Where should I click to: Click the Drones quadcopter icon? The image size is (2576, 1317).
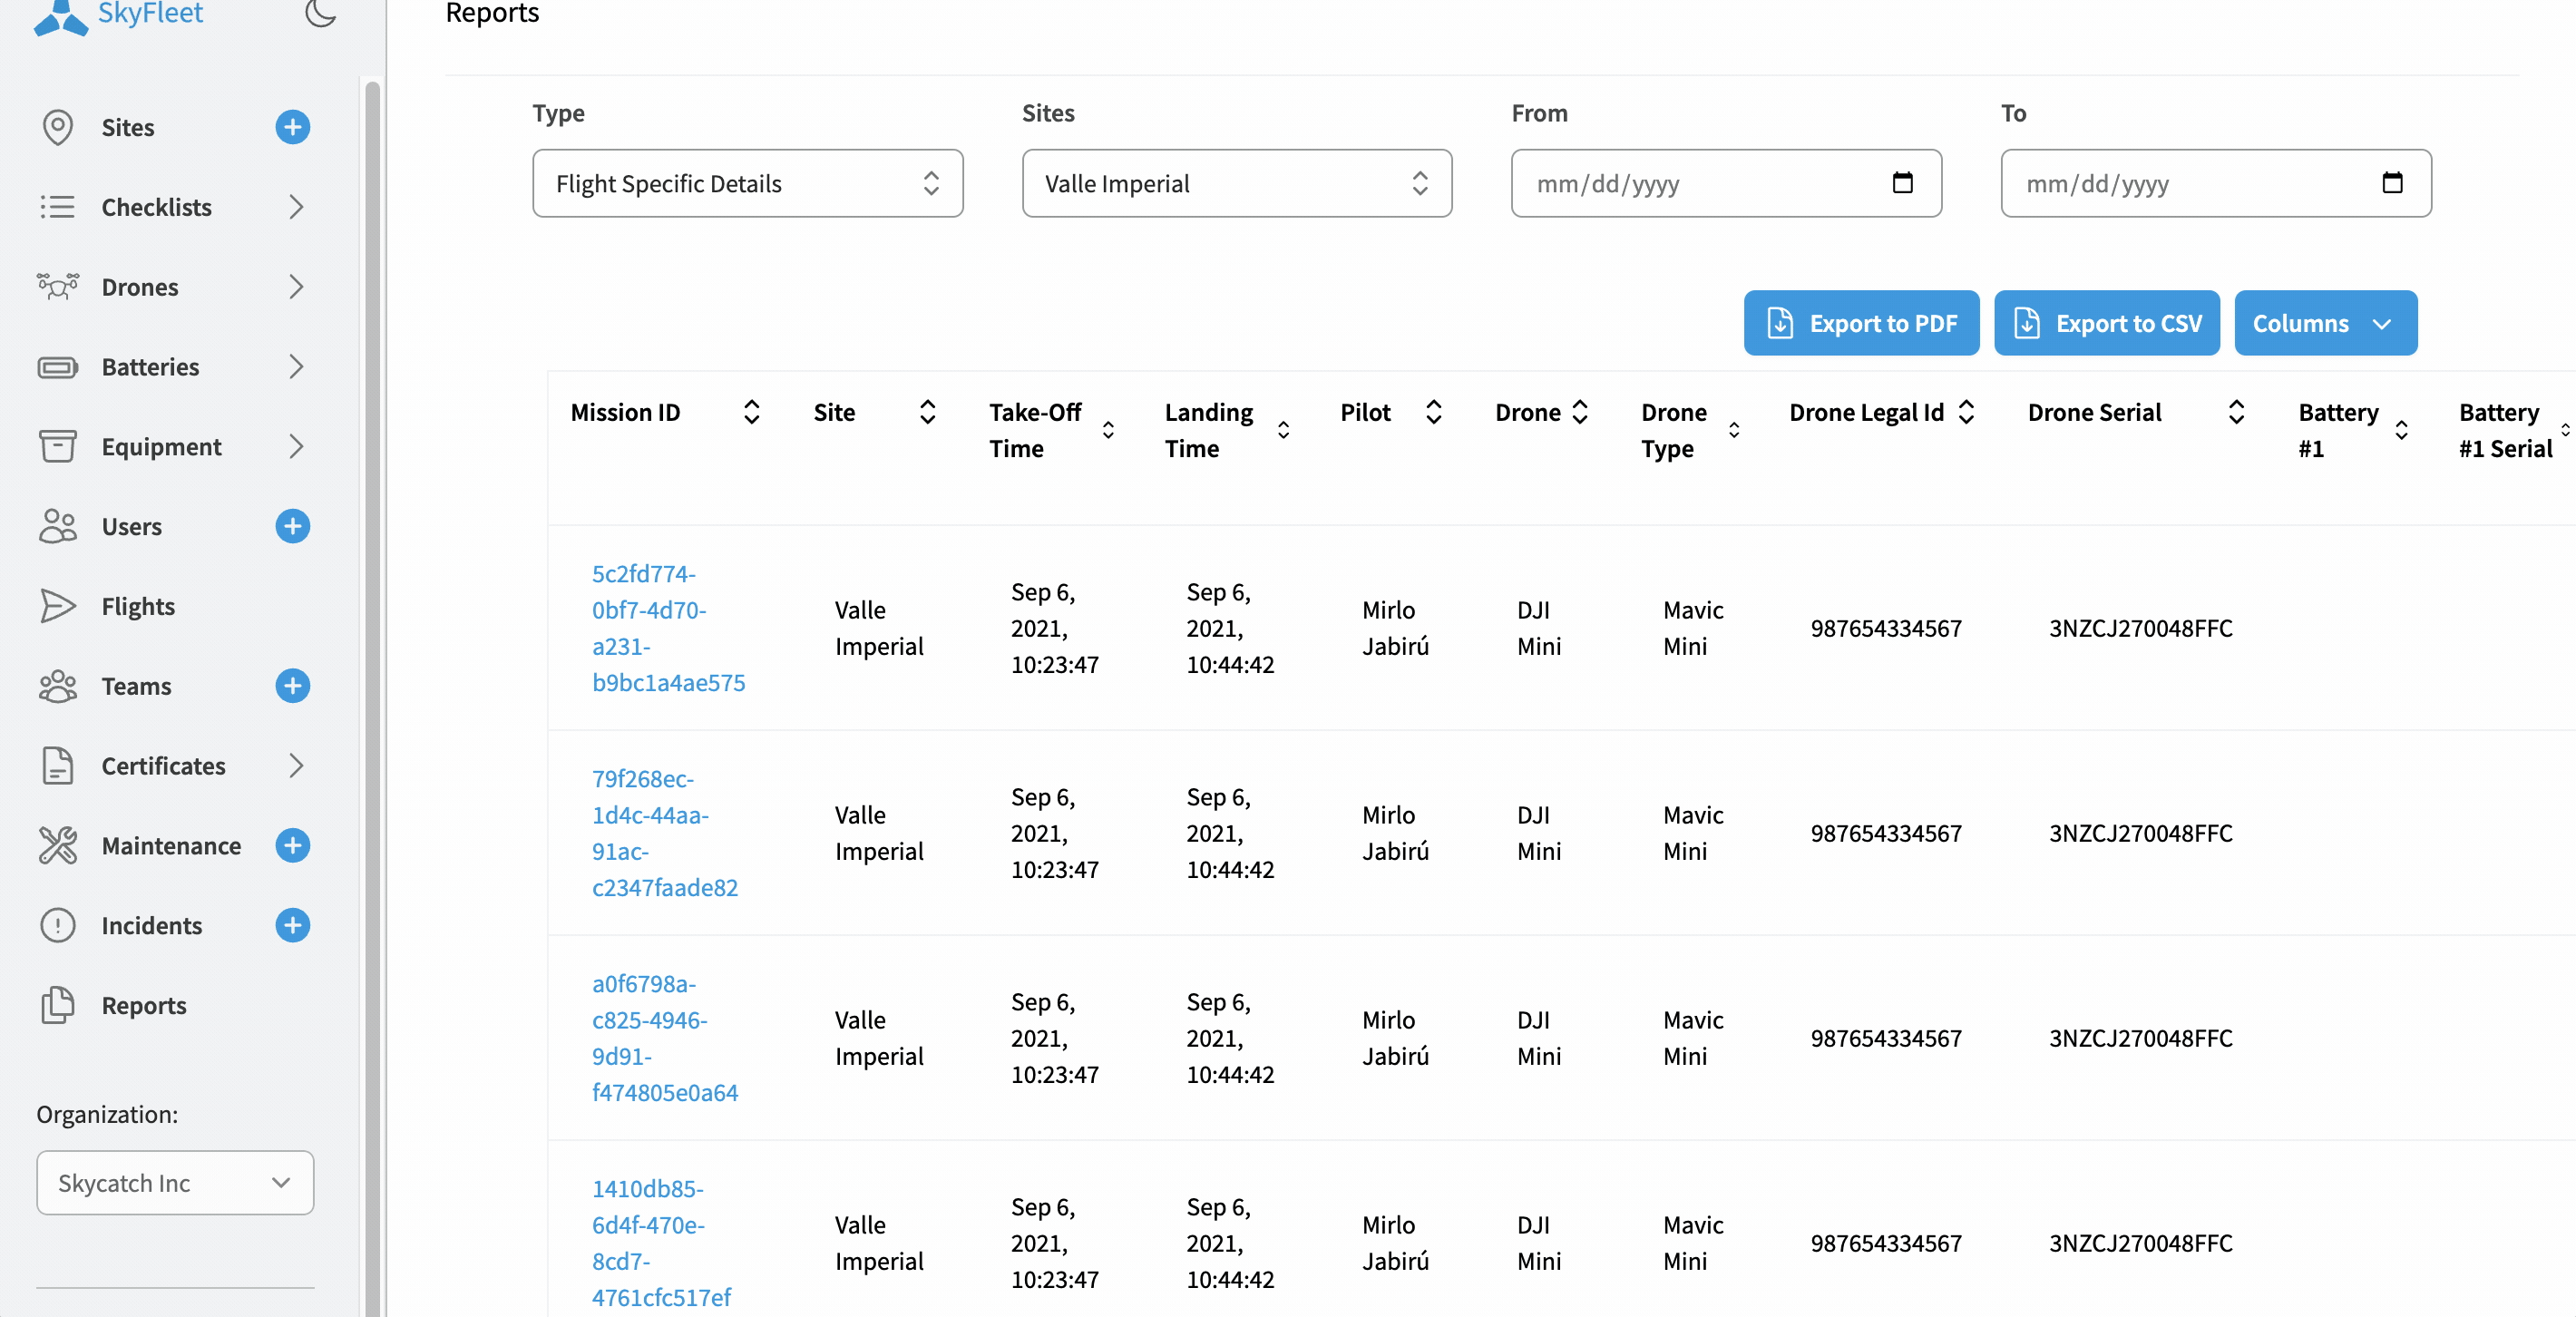[x=58, y=287]
